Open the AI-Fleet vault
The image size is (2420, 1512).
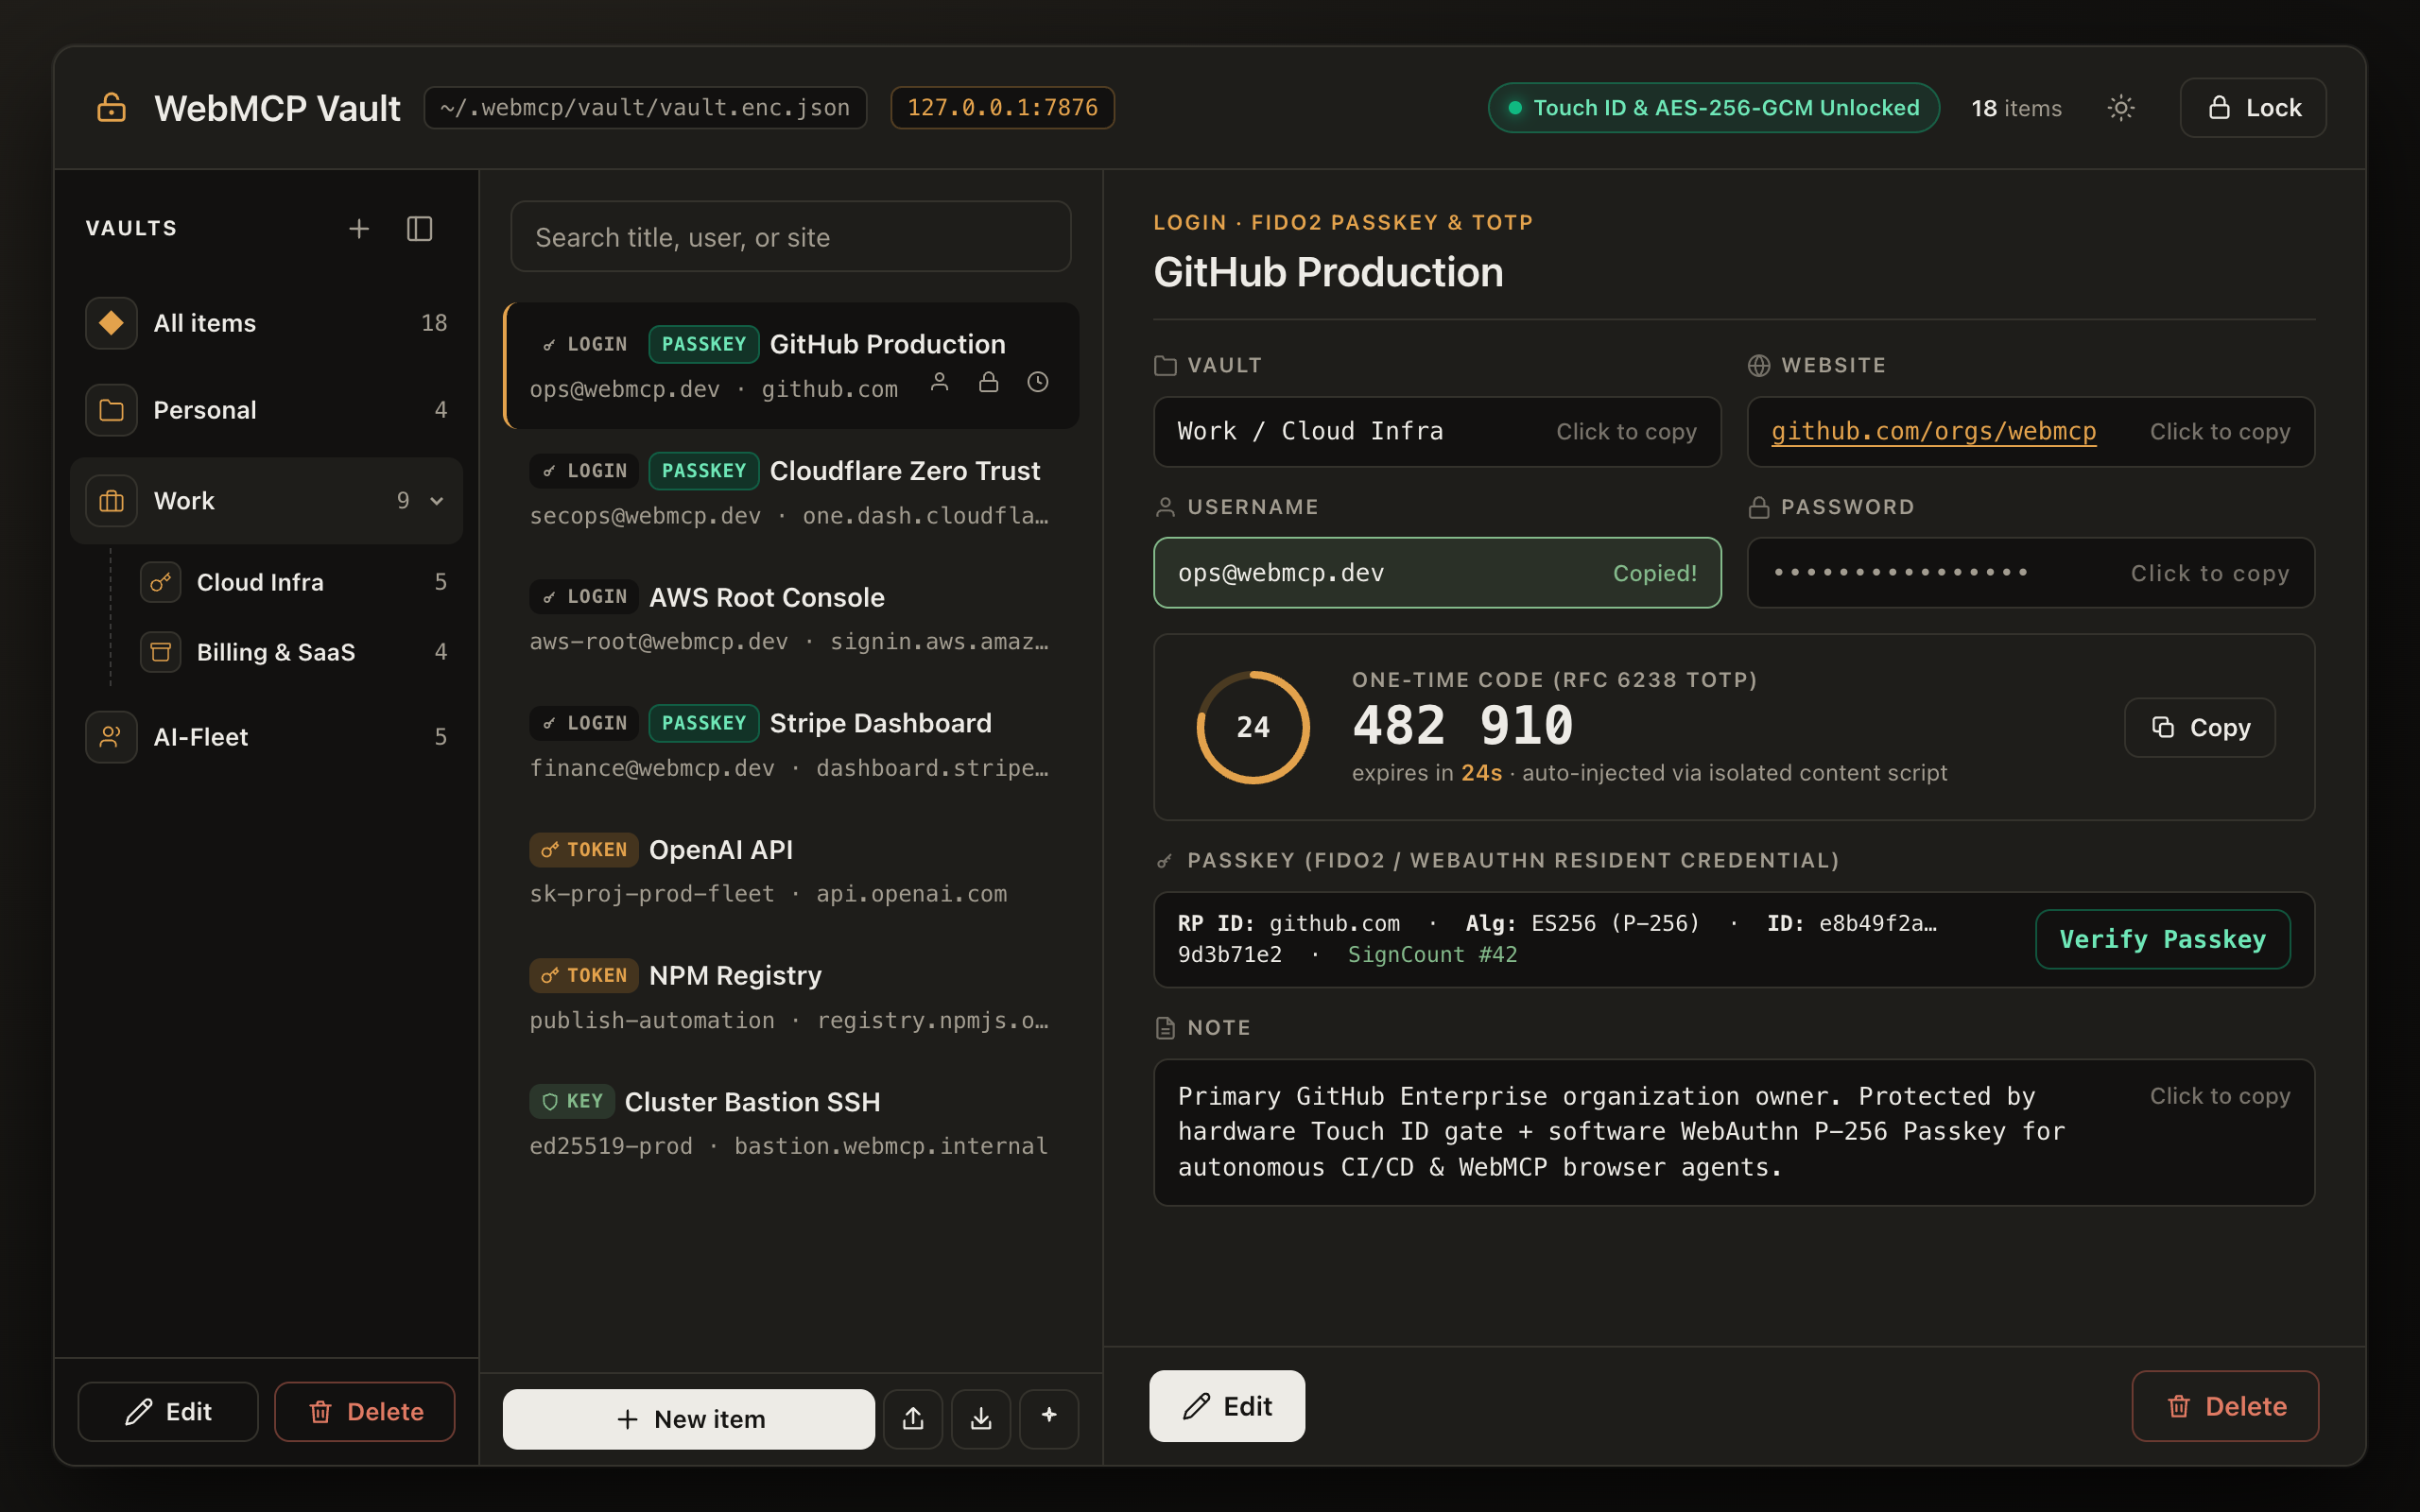(x=266, y=737)
